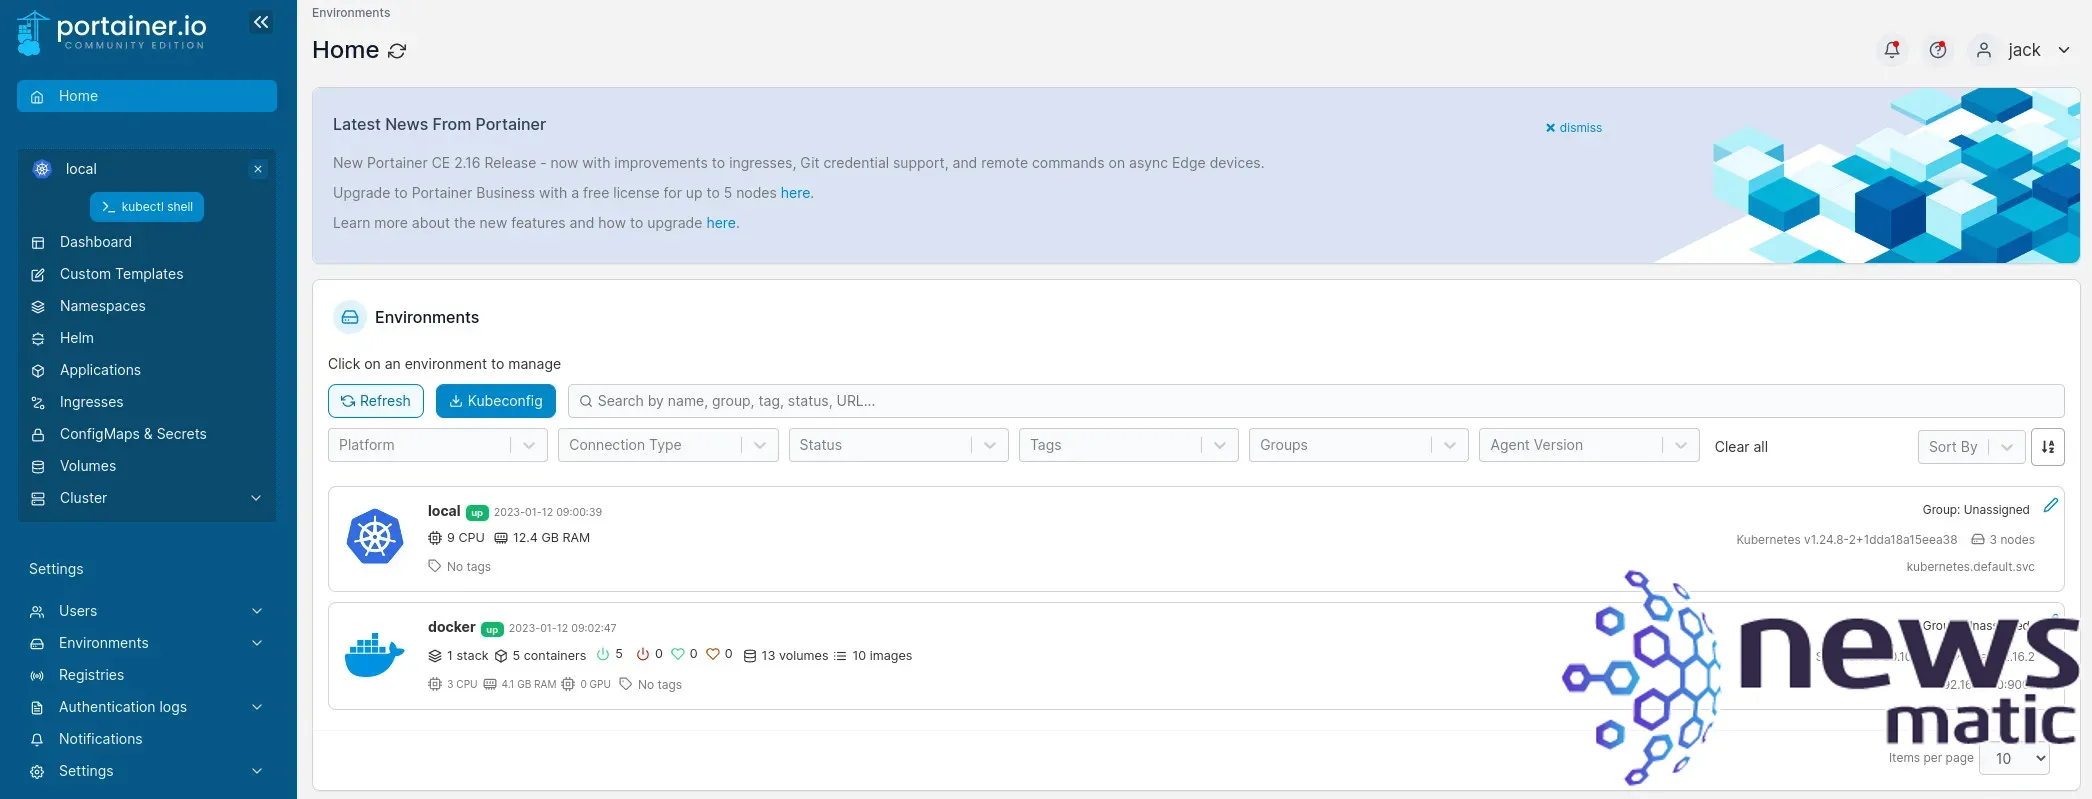Click the local environment name
2092x799 pixels.
coord(444,511)
